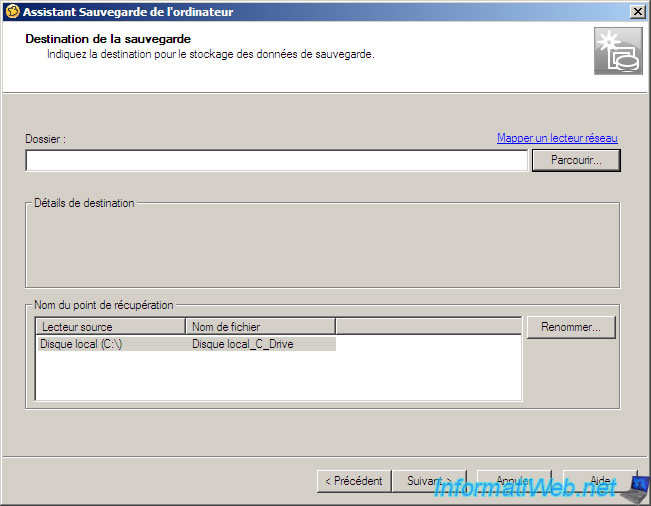Sort by the 'Lecteur source' column header
651x506 pixels.
point(110,327)
